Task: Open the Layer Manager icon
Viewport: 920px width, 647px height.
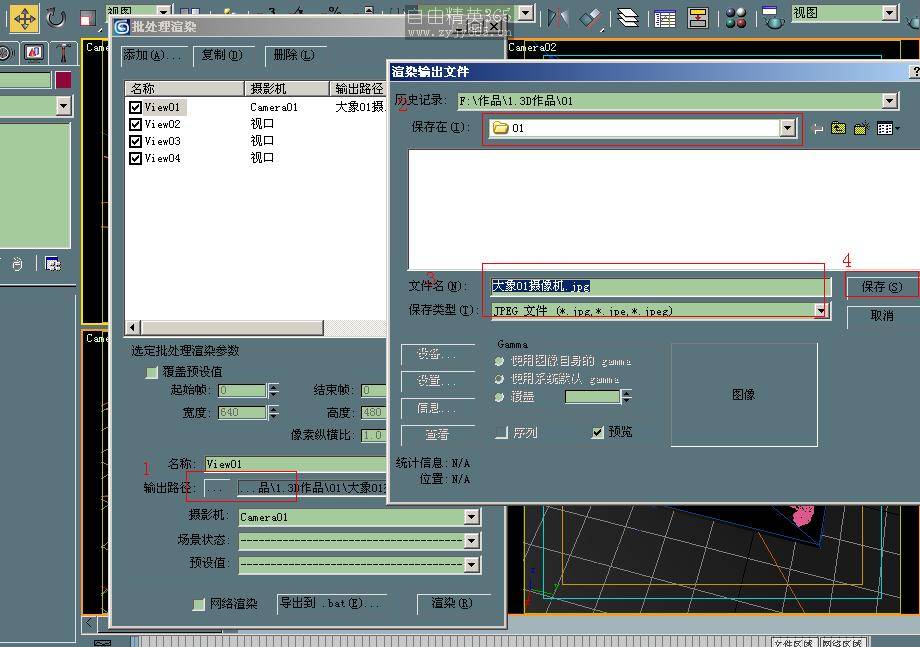Action: click(628, 17)
